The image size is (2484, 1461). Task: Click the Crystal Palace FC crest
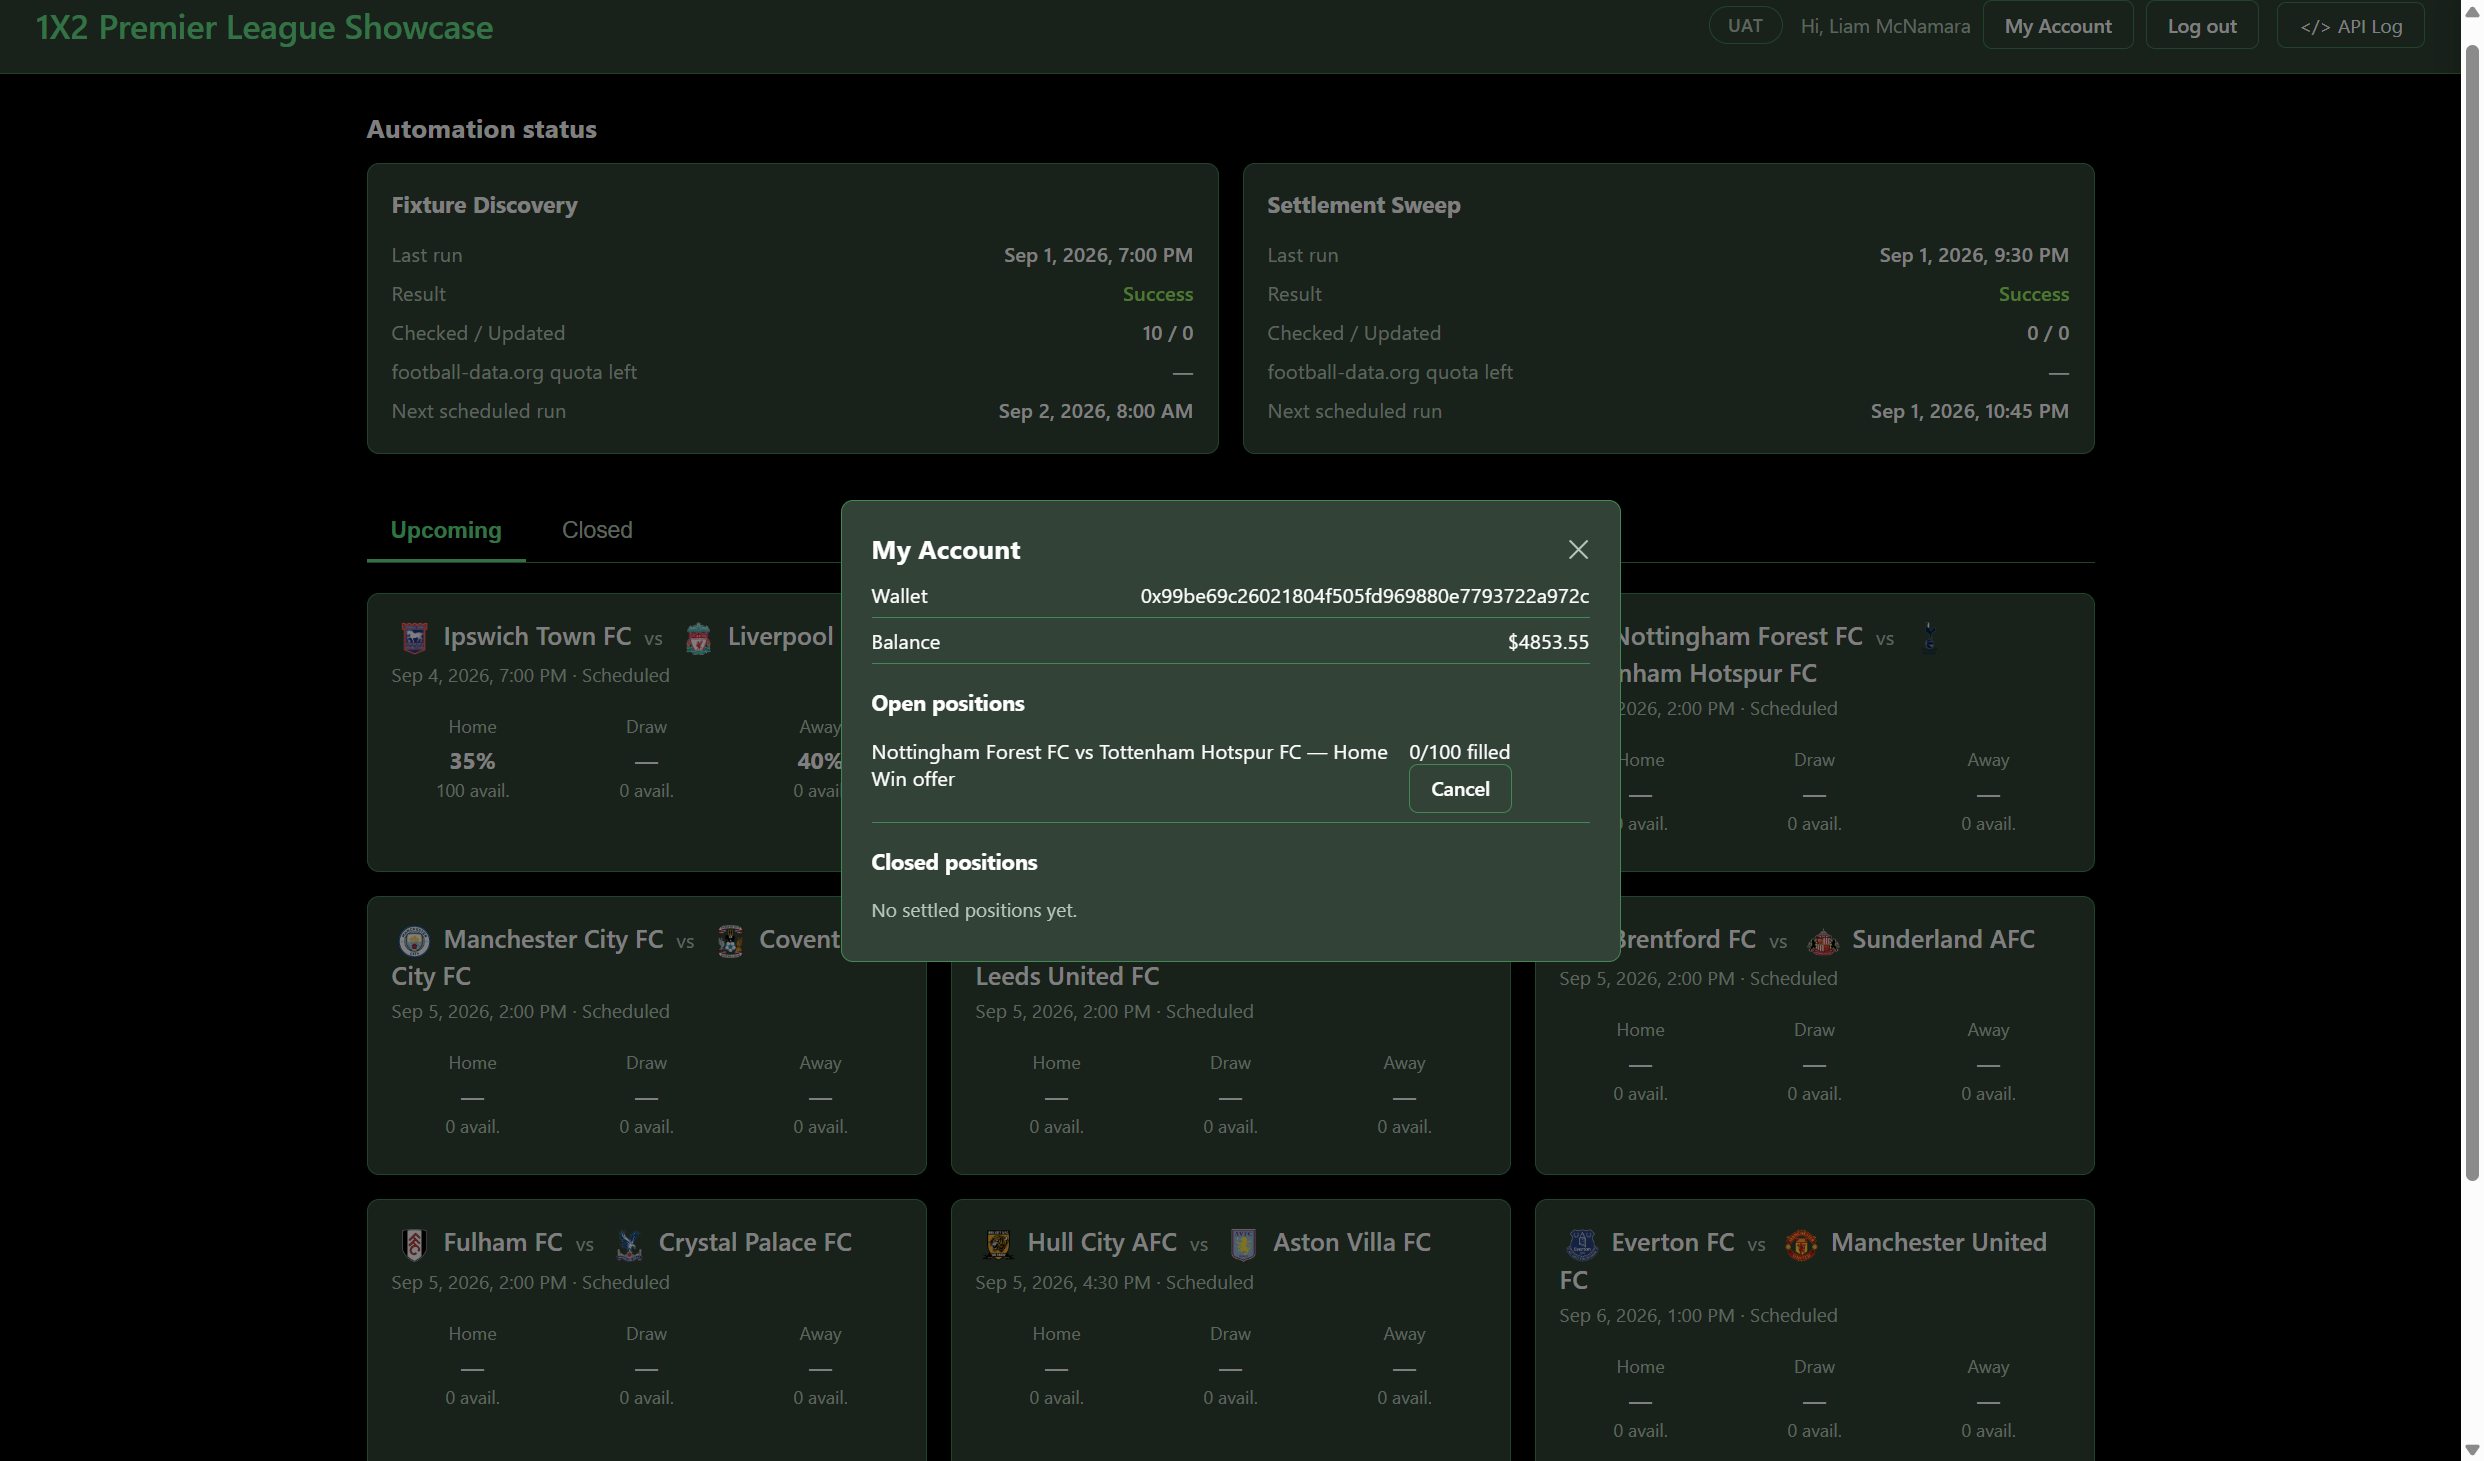pyautogui.click(x=629, y=1244)
